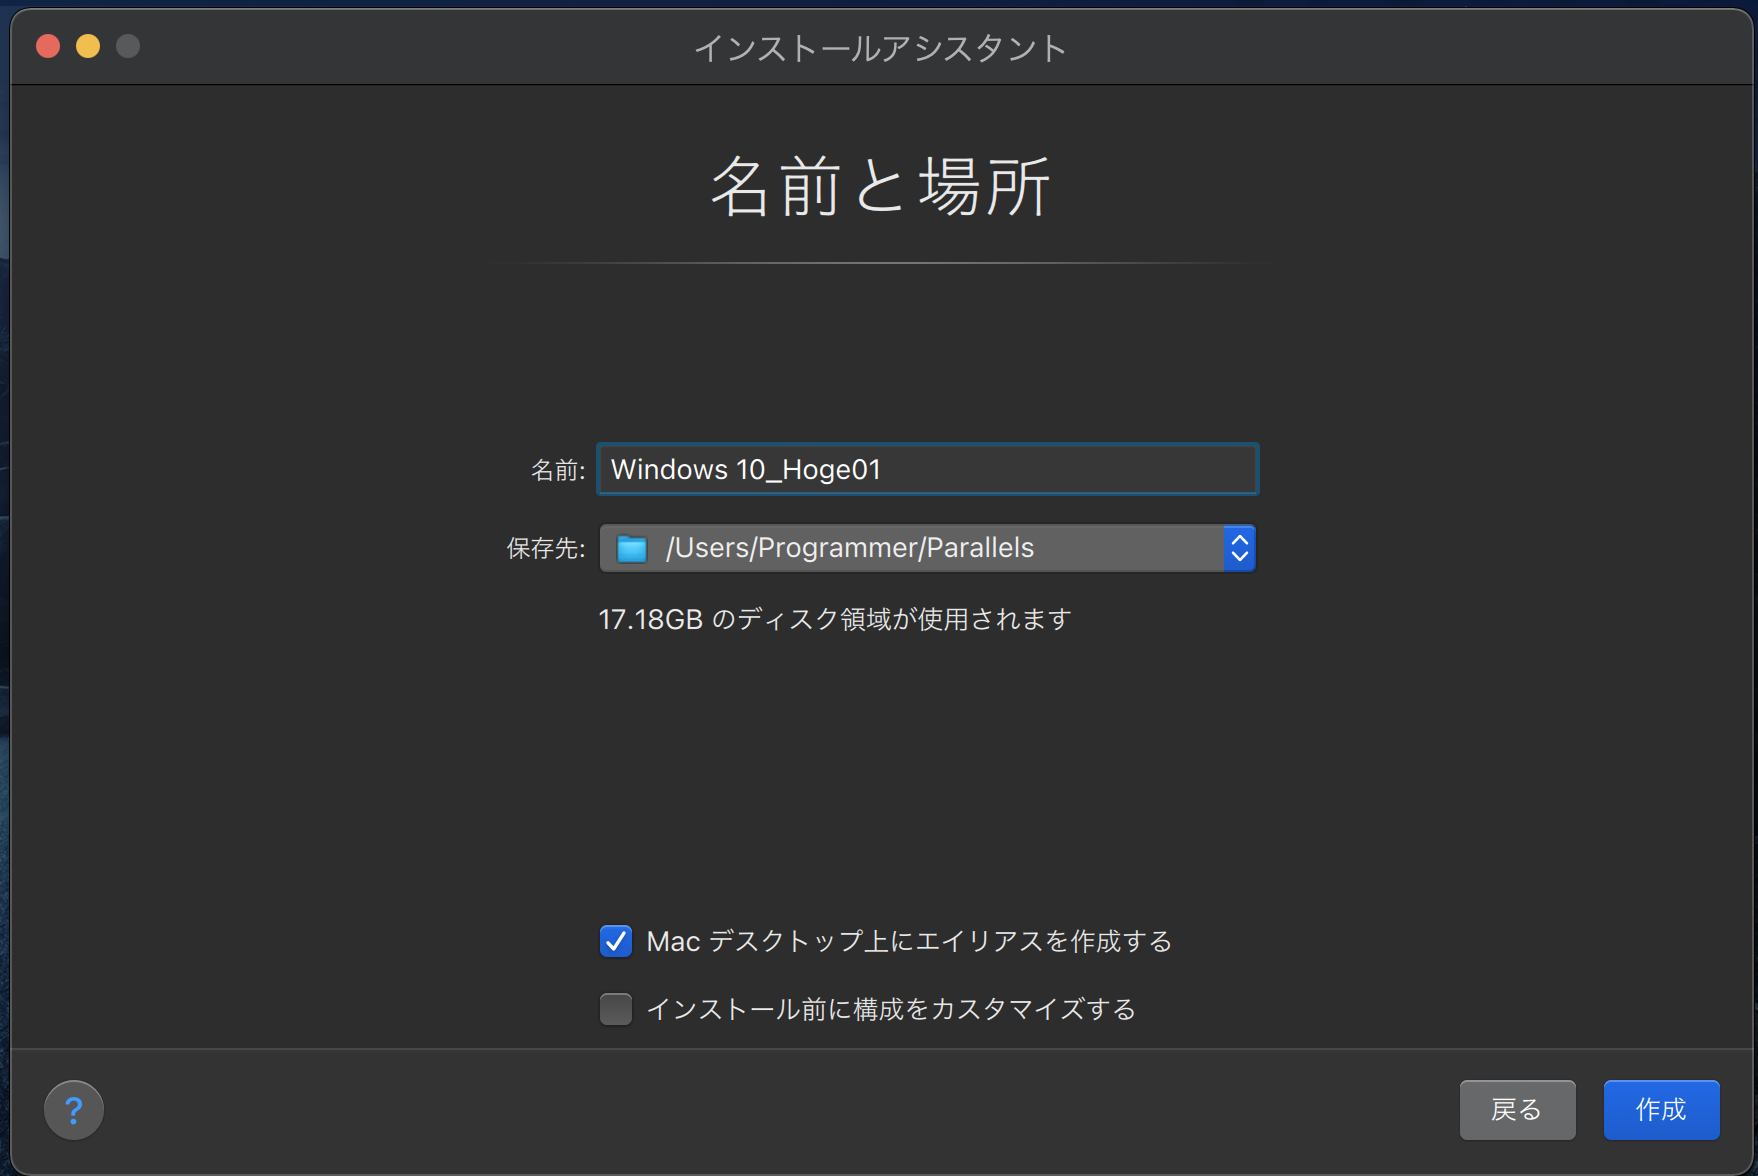The height and width of the screenshot is (1176, 1758).
Task: Enable インストール前に構成をカスタマイズする
Action: pos(614,1009)
